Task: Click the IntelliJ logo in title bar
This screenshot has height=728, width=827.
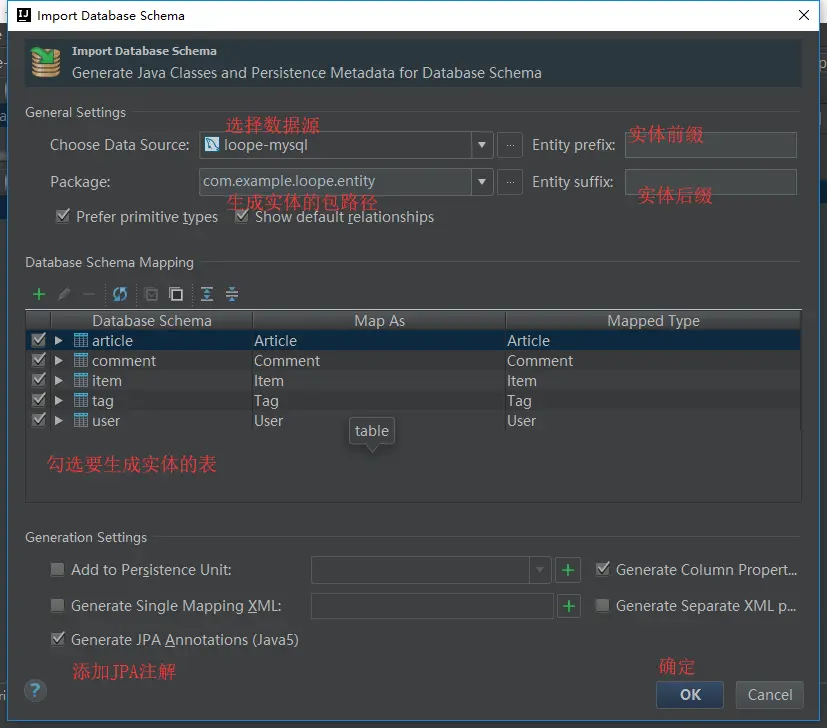Action: click(24, 15)
